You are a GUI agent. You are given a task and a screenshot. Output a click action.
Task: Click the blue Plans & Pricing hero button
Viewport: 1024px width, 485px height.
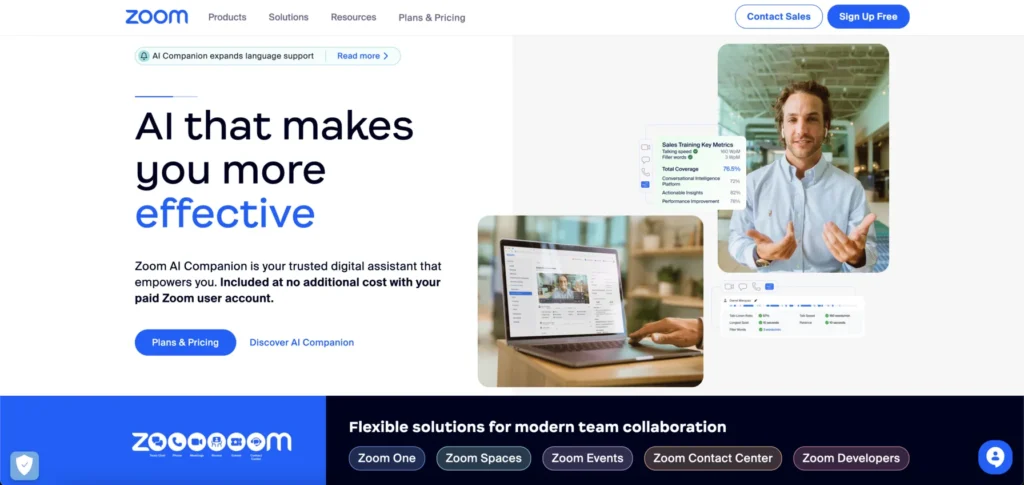pos(185,342)
